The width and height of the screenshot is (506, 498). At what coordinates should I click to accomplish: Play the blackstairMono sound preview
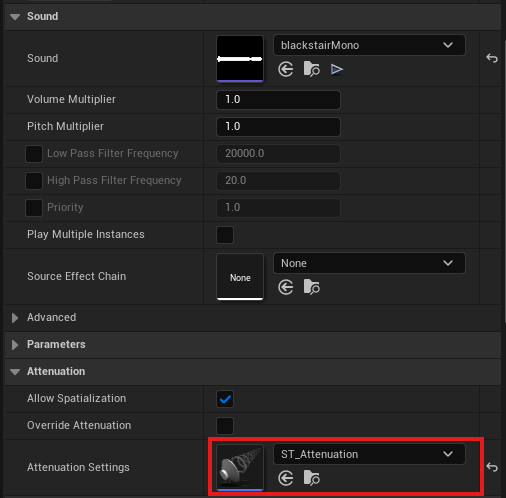click(x=337, y=69)
